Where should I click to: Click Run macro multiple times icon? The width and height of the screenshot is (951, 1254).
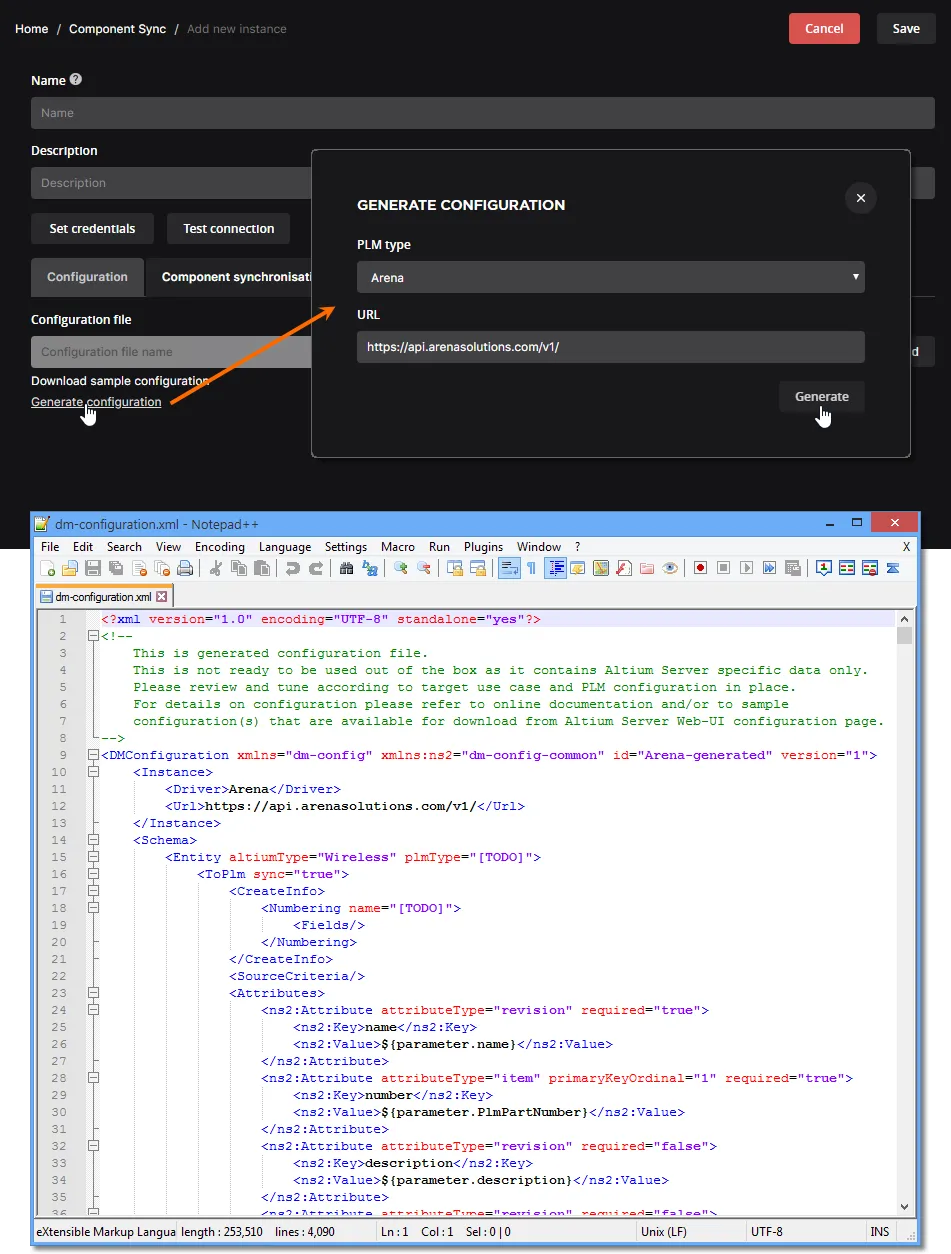pyautogui.click(x=769, y=568)
